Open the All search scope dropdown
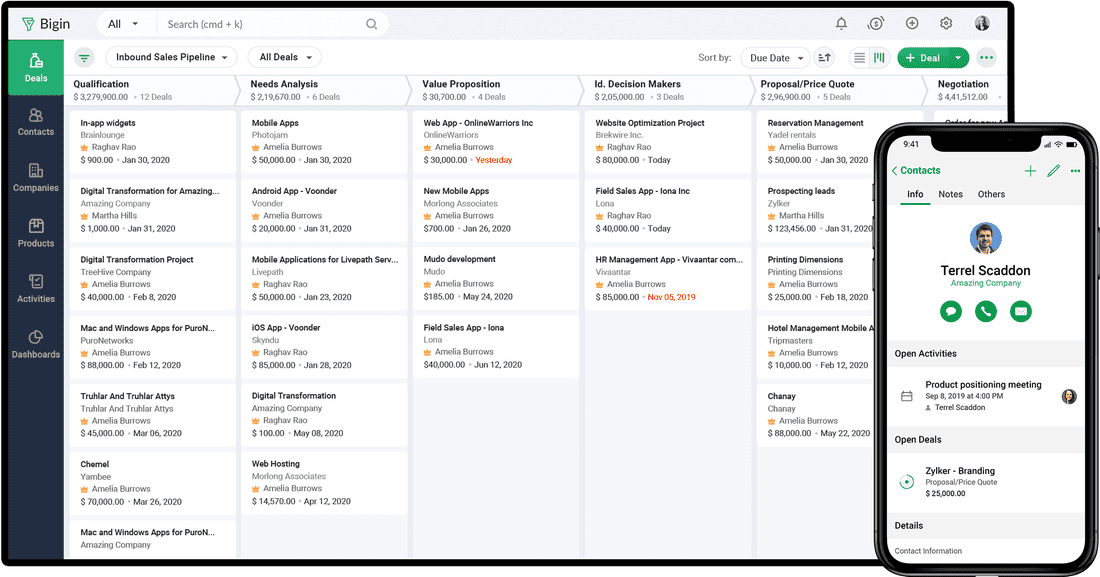 click(123, 24)
